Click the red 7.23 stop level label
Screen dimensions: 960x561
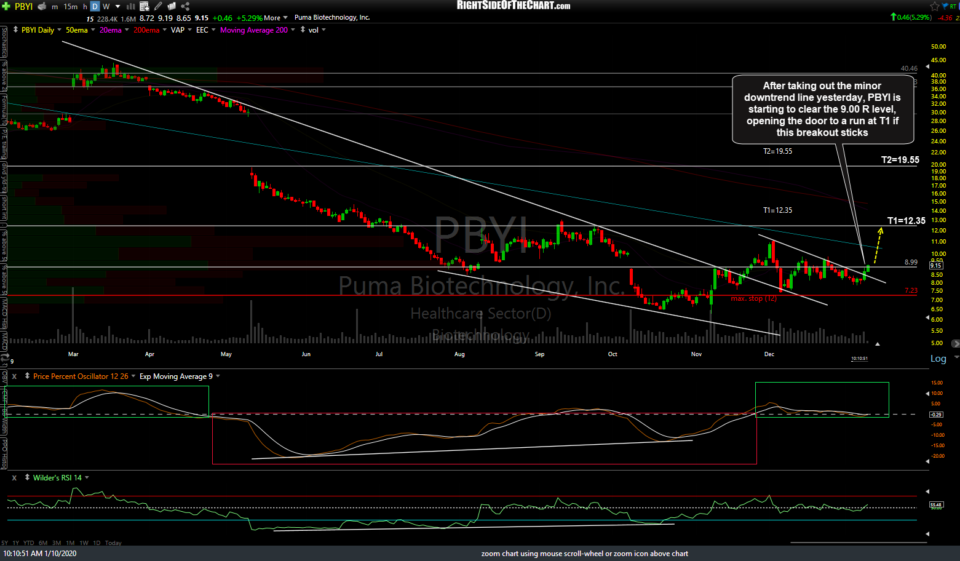[x=911, y=290]
